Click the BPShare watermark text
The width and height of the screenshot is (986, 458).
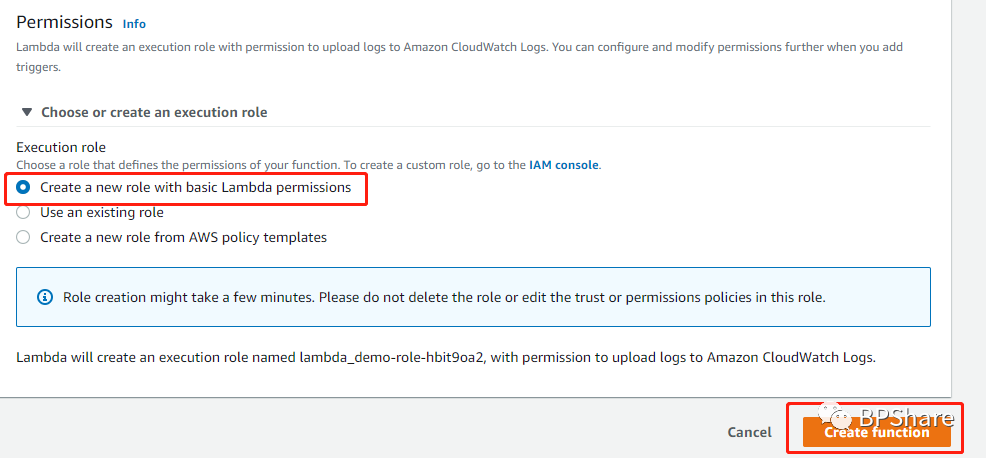[893, 418]
